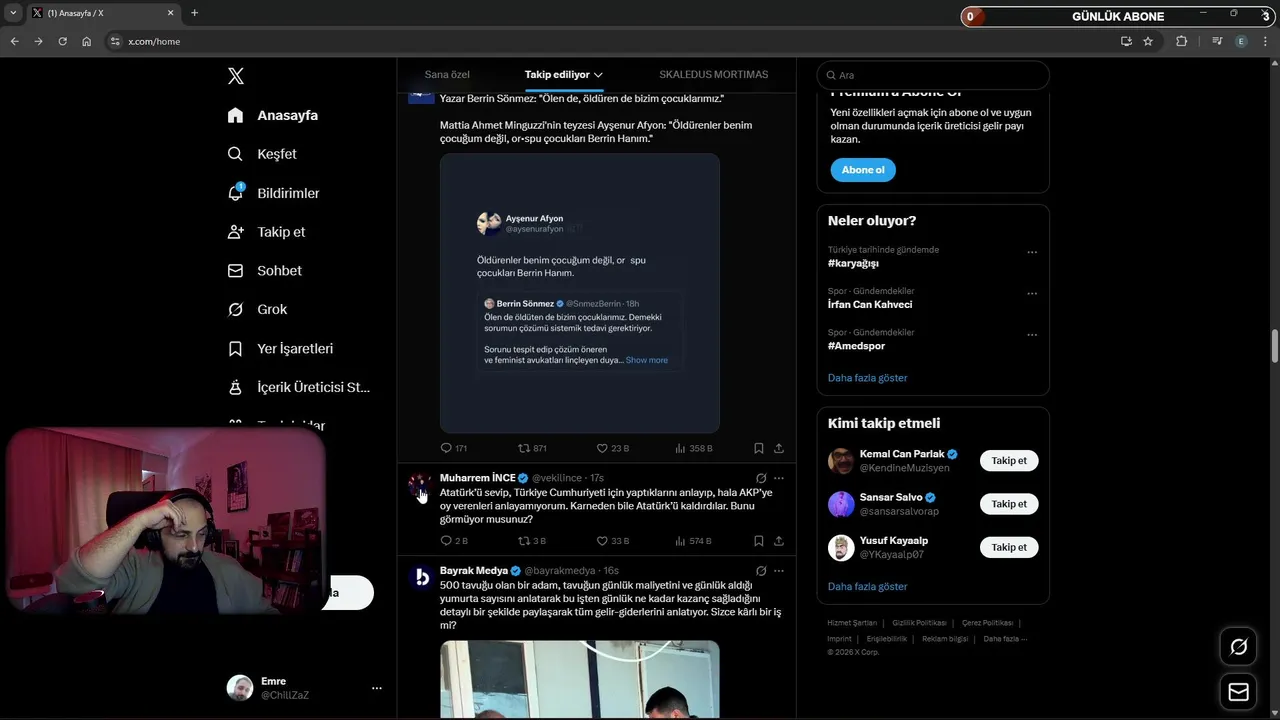1280x720 pixels.
Task: Open more options on Bayrak Medya's post
Action: tap(779, 571)
